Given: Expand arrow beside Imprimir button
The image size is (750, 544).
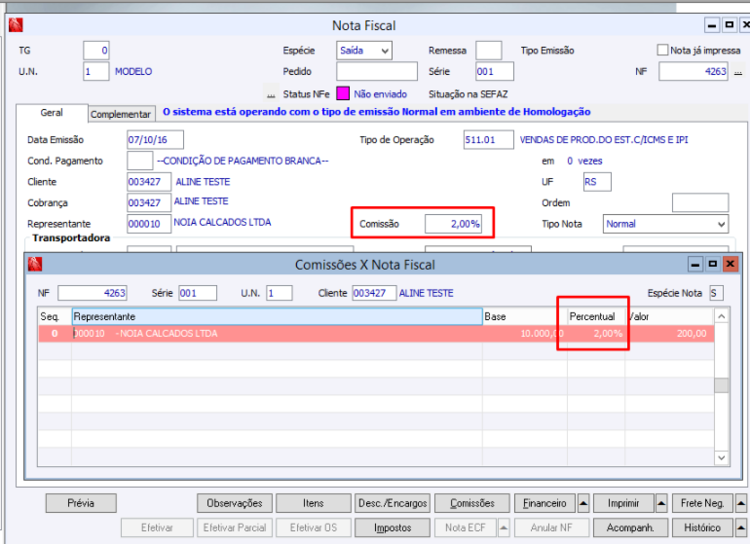Looking at the screenshot, I should pyautogui.click(x=662, y=503).
